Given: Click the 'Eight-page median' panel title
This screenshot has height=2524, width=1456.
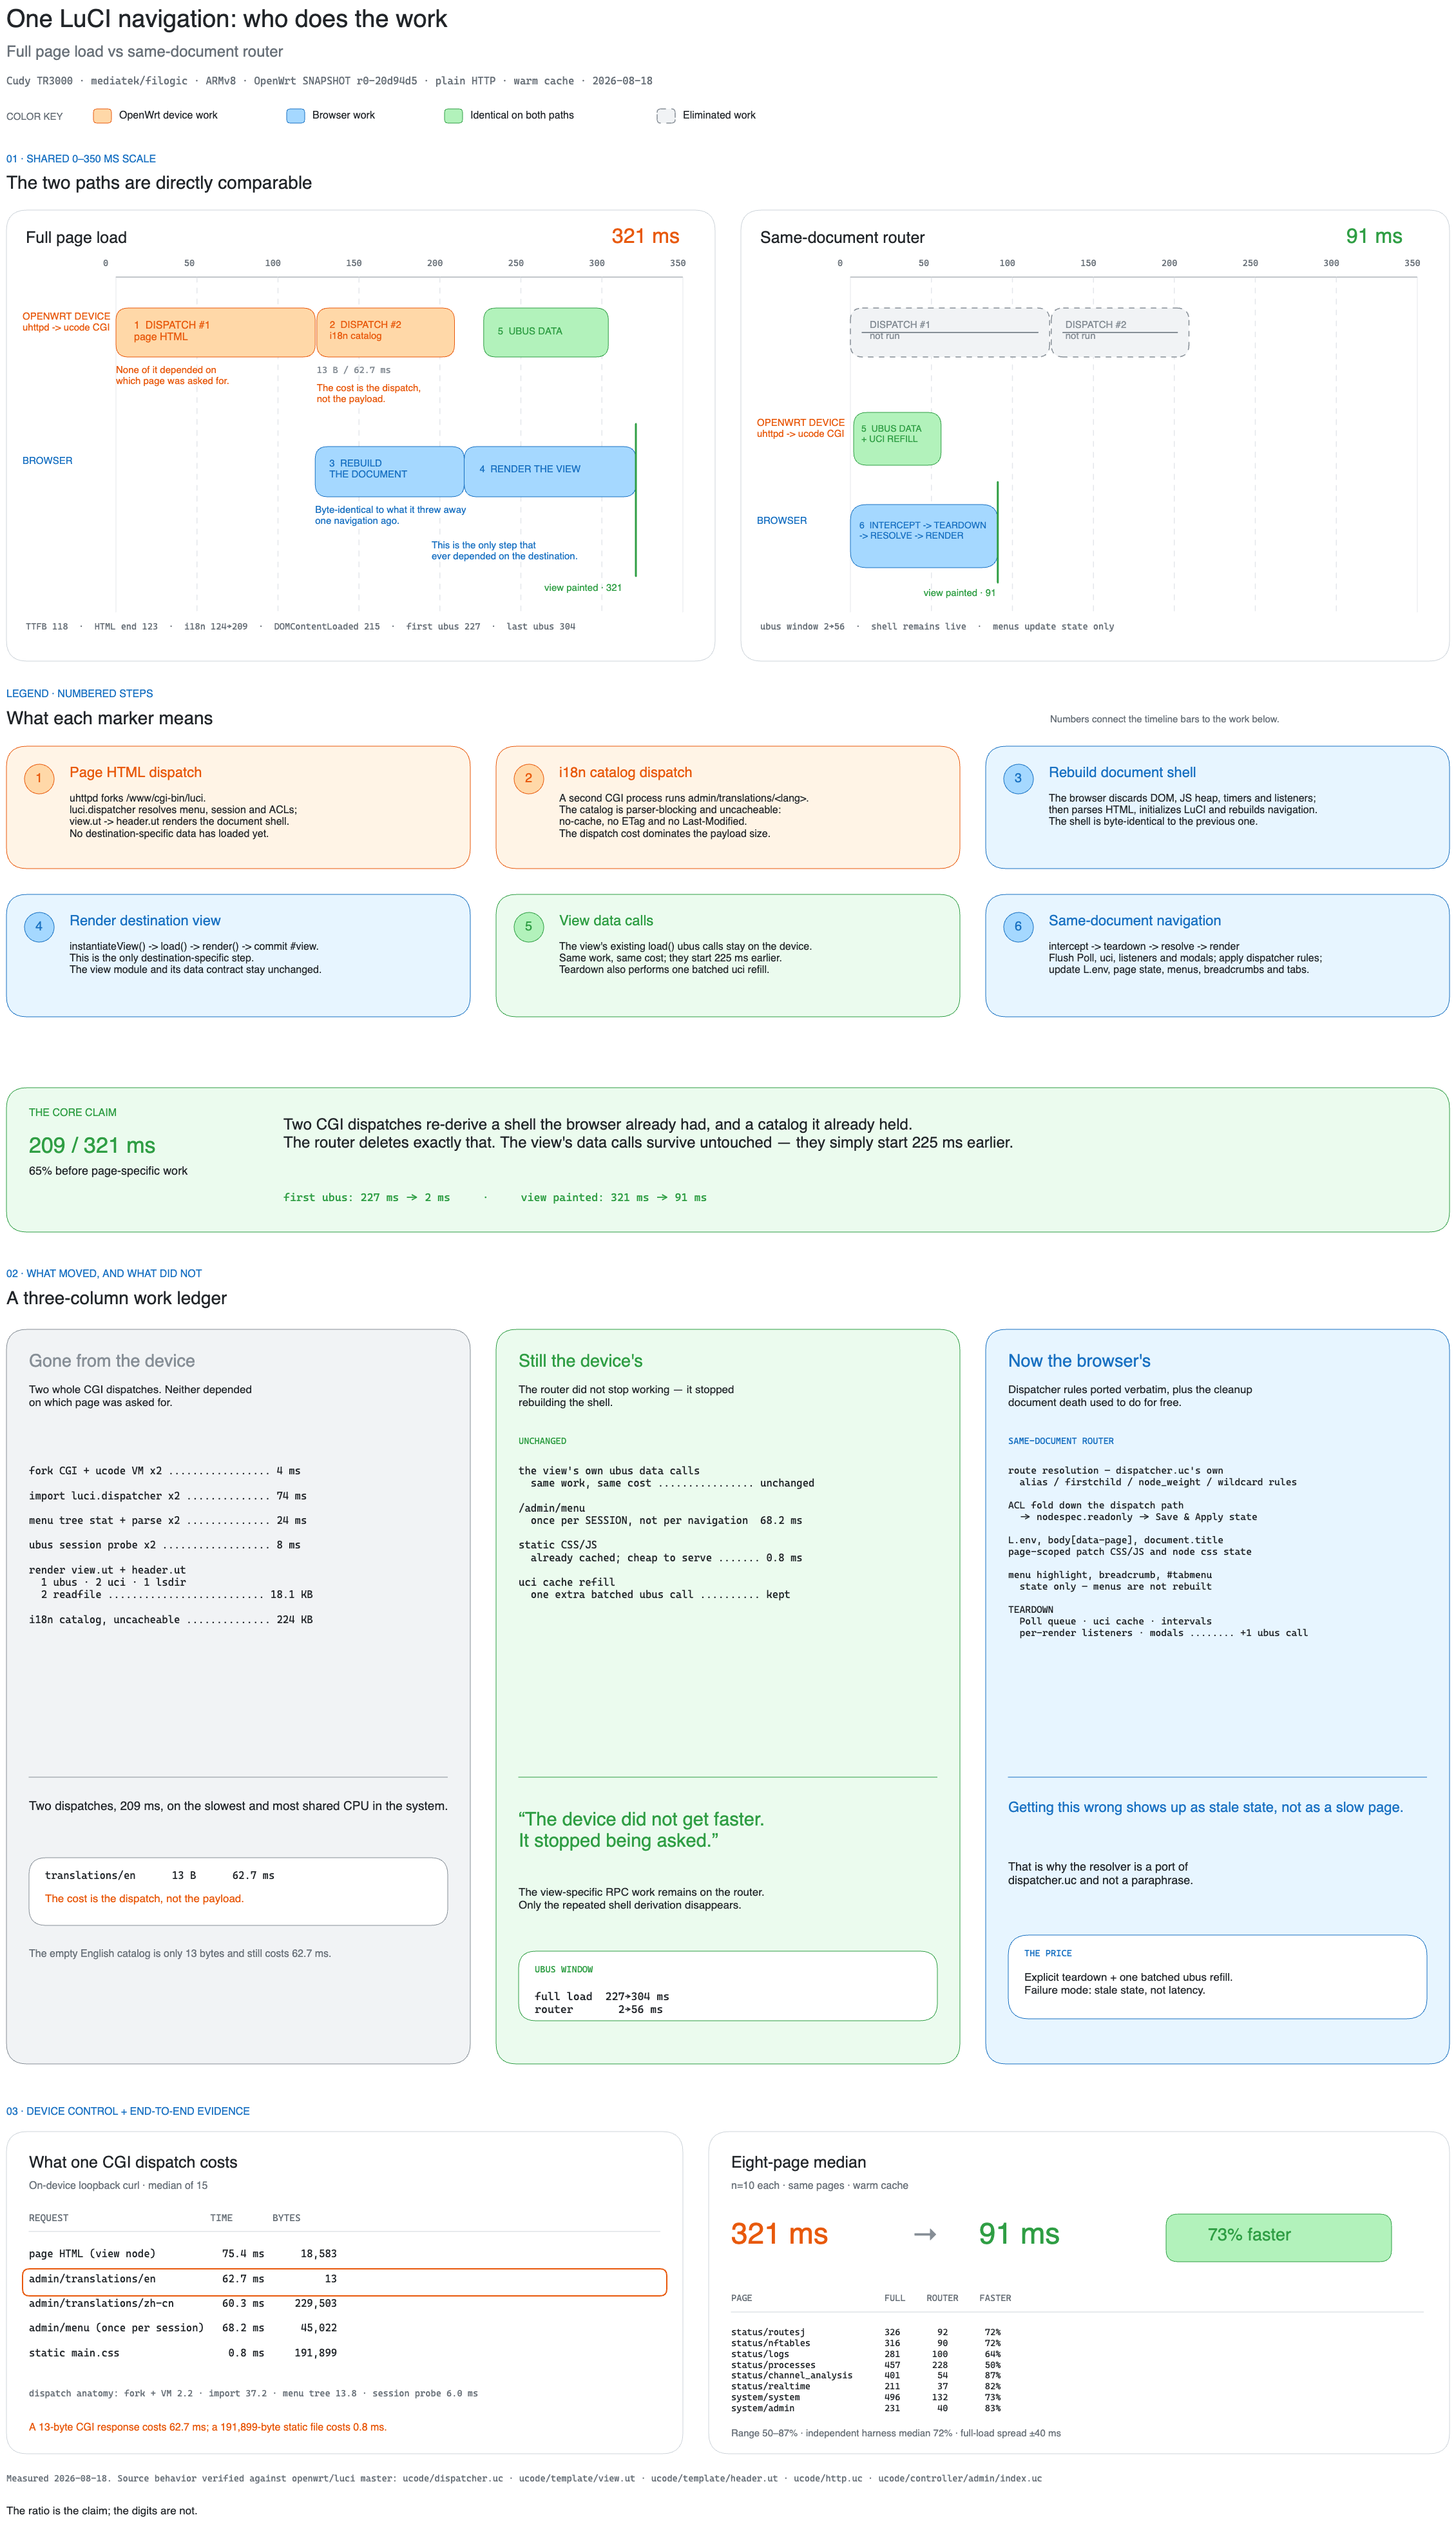Looking at the screenshot, I should click(x=798, y=2162).
